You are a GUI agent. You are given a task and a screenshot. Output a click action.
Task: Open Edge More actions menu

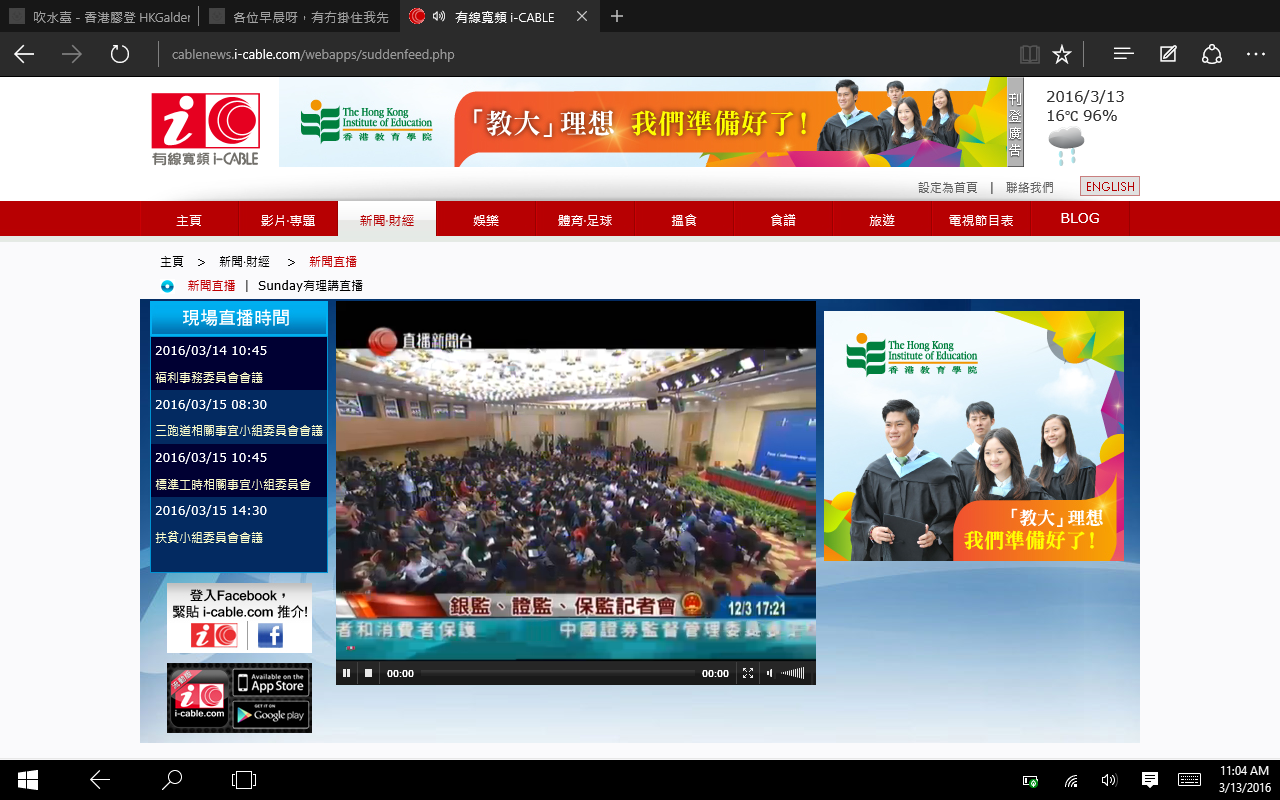click(x=1256, y=54)
